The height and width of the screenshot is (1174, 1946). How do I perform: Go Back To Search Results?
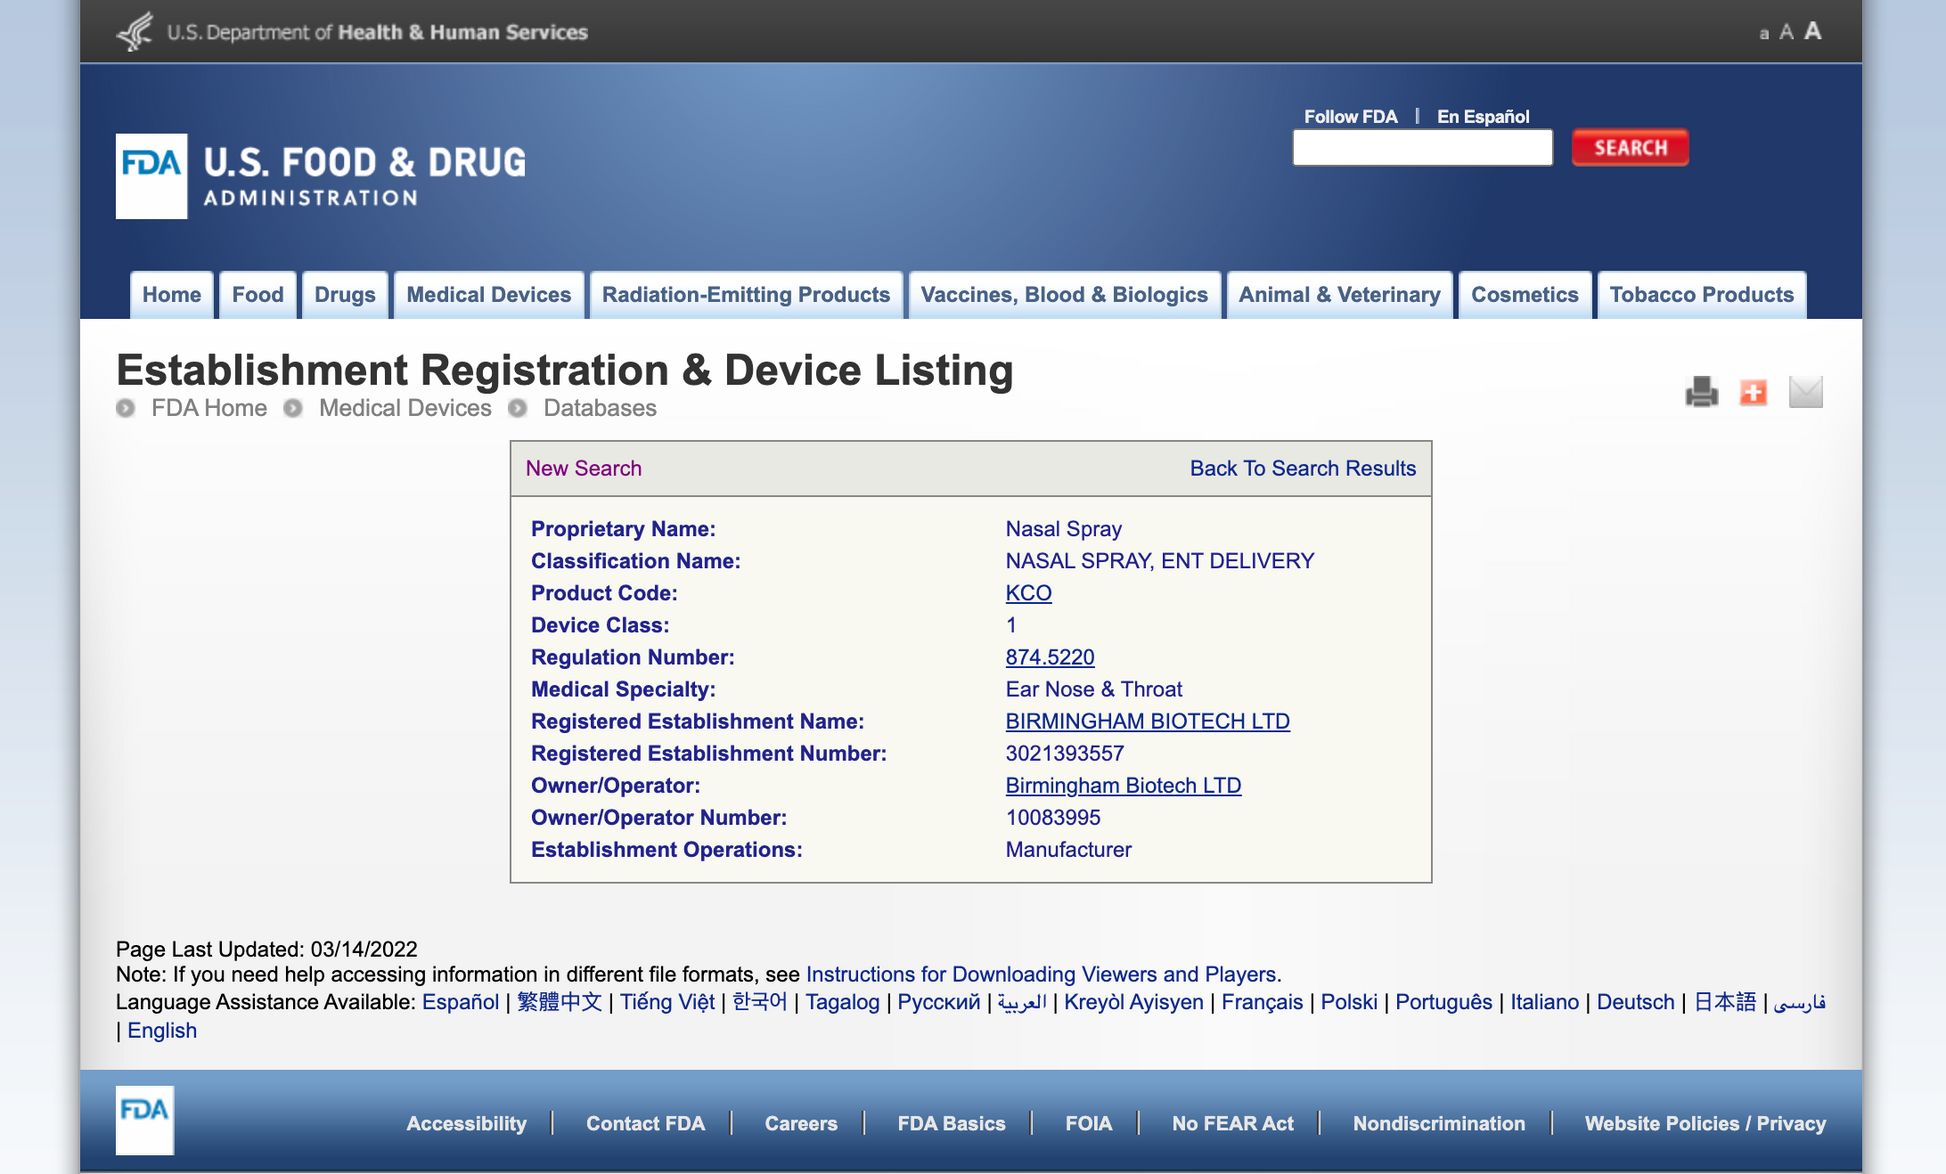pyautogui.click(x=1303, y=468)
